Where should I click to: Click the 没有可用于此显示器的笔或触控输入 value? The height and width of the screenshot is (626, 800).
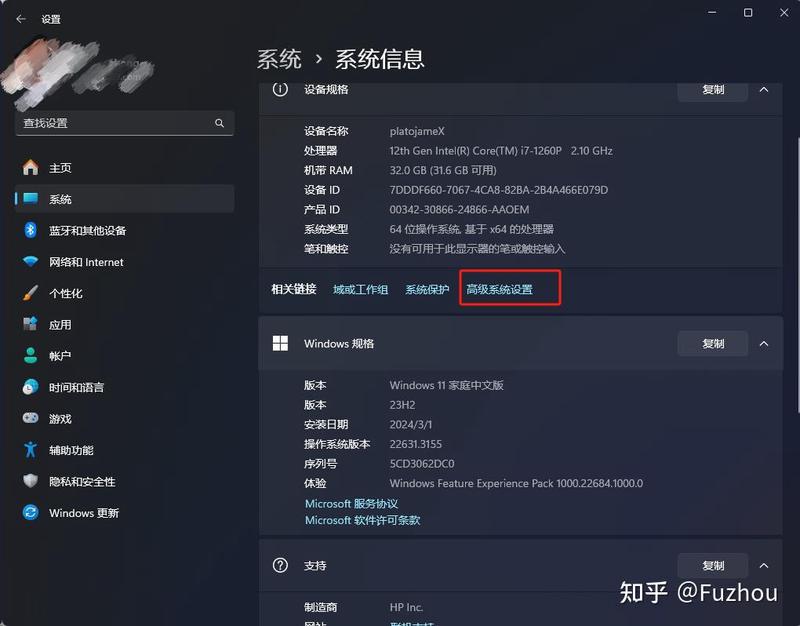point(477,248)
